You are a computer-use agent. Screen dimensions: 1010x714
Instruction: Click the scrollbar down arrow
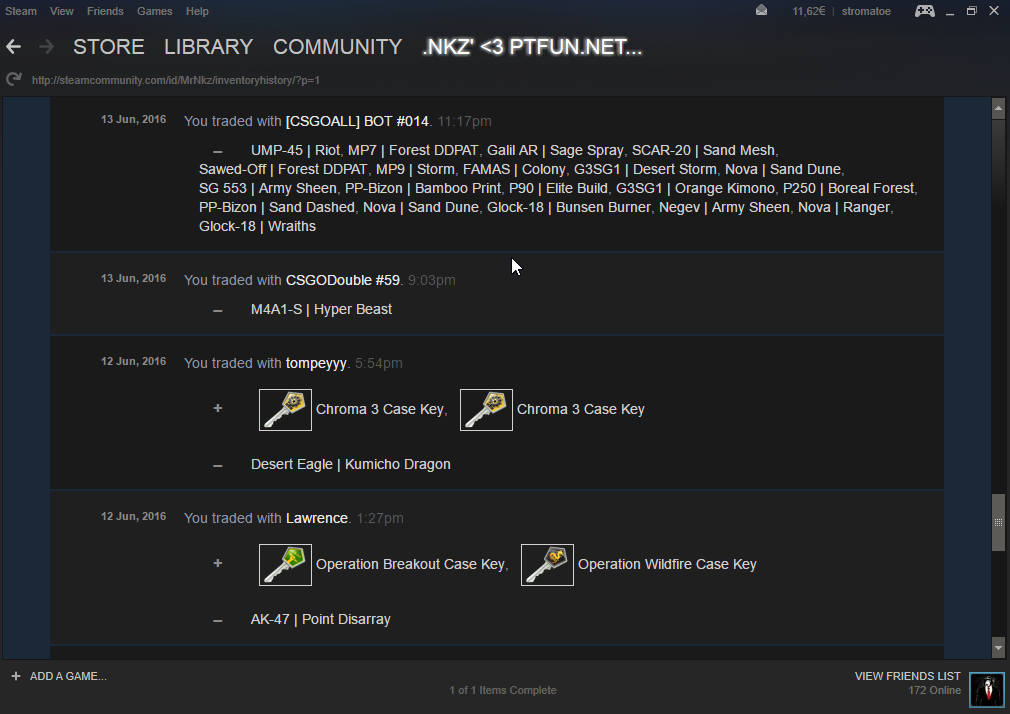997,646
